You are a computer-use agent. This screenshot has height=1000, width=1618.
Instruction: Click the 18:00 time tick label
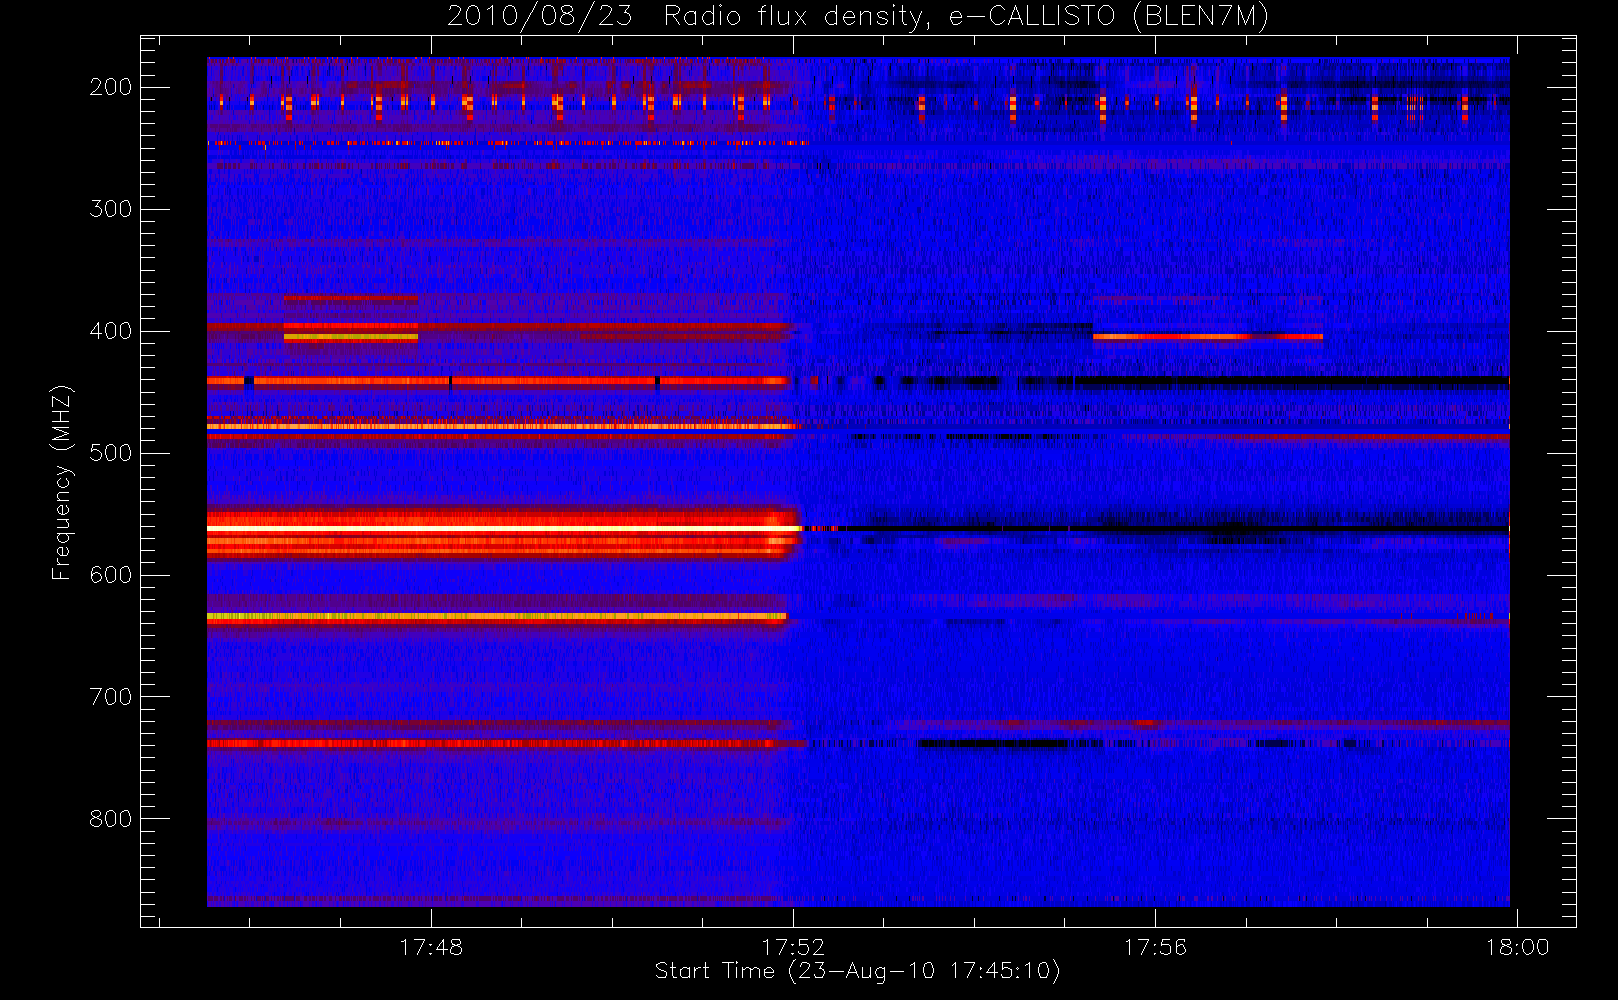pyautogui.click(x=1517, y=947)
